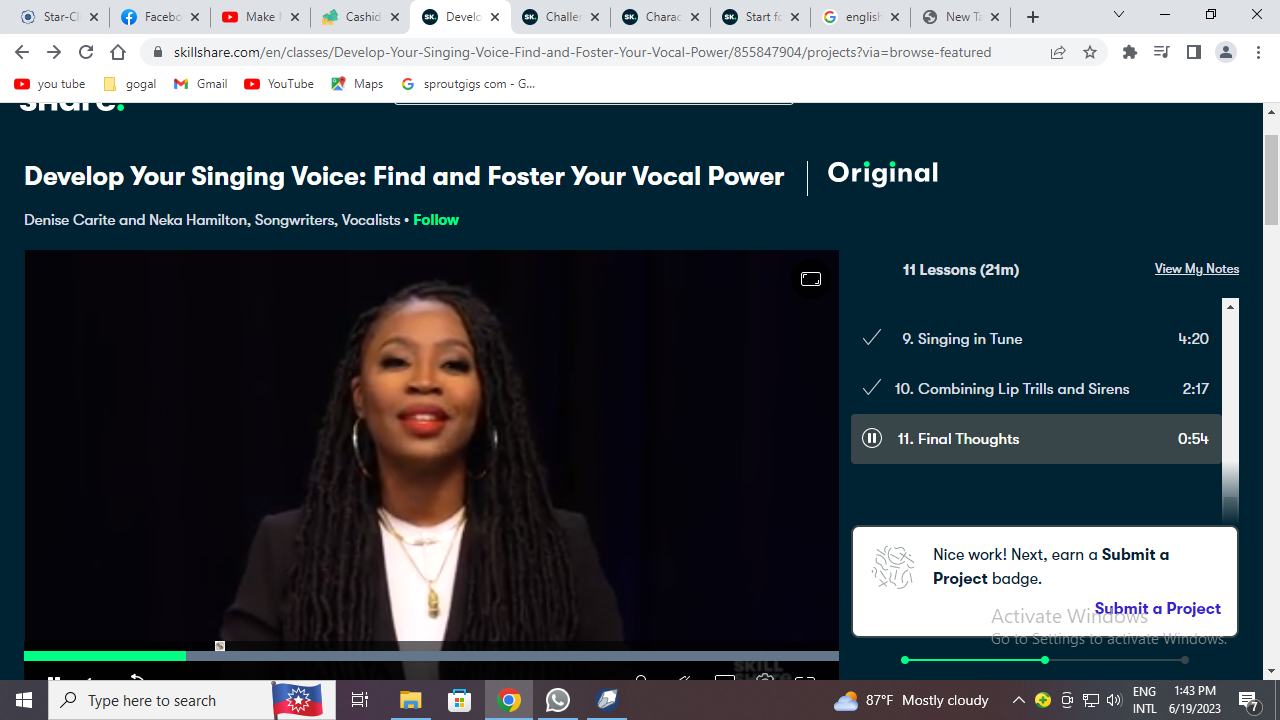Open Task View on taskbar

(x=360, y=700)
